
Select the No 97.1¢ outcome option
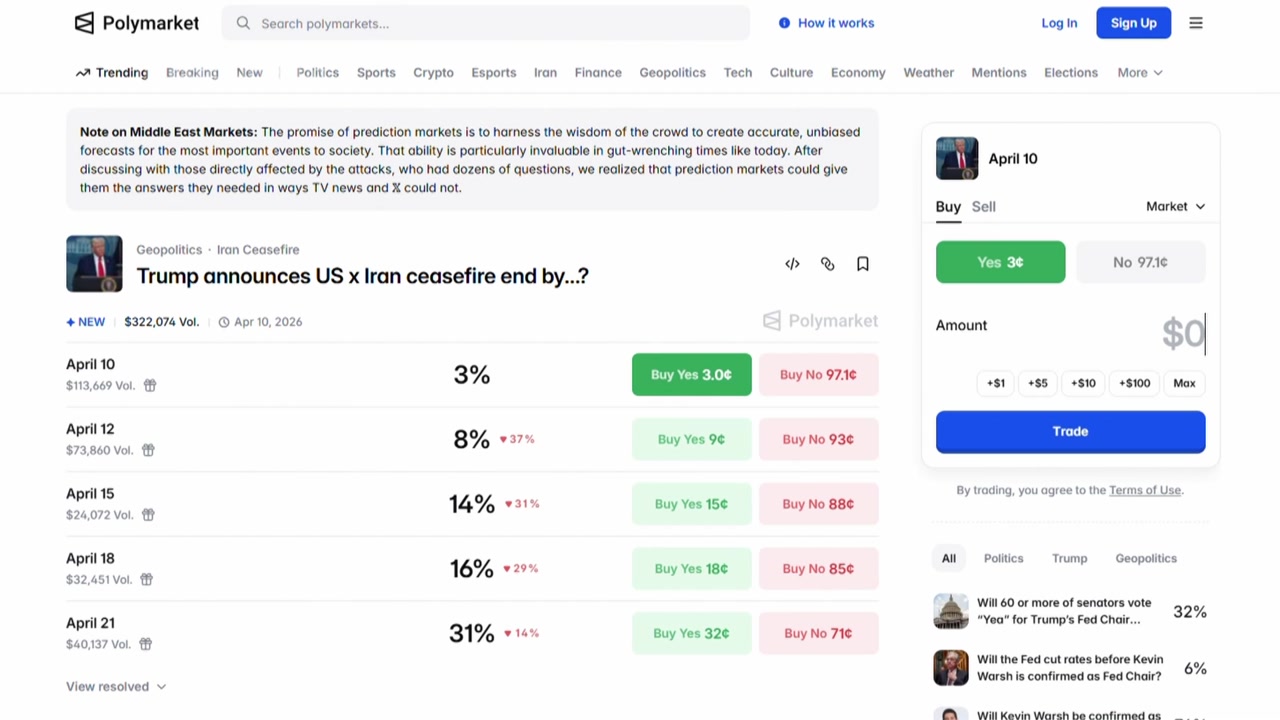click(1140, 262)
